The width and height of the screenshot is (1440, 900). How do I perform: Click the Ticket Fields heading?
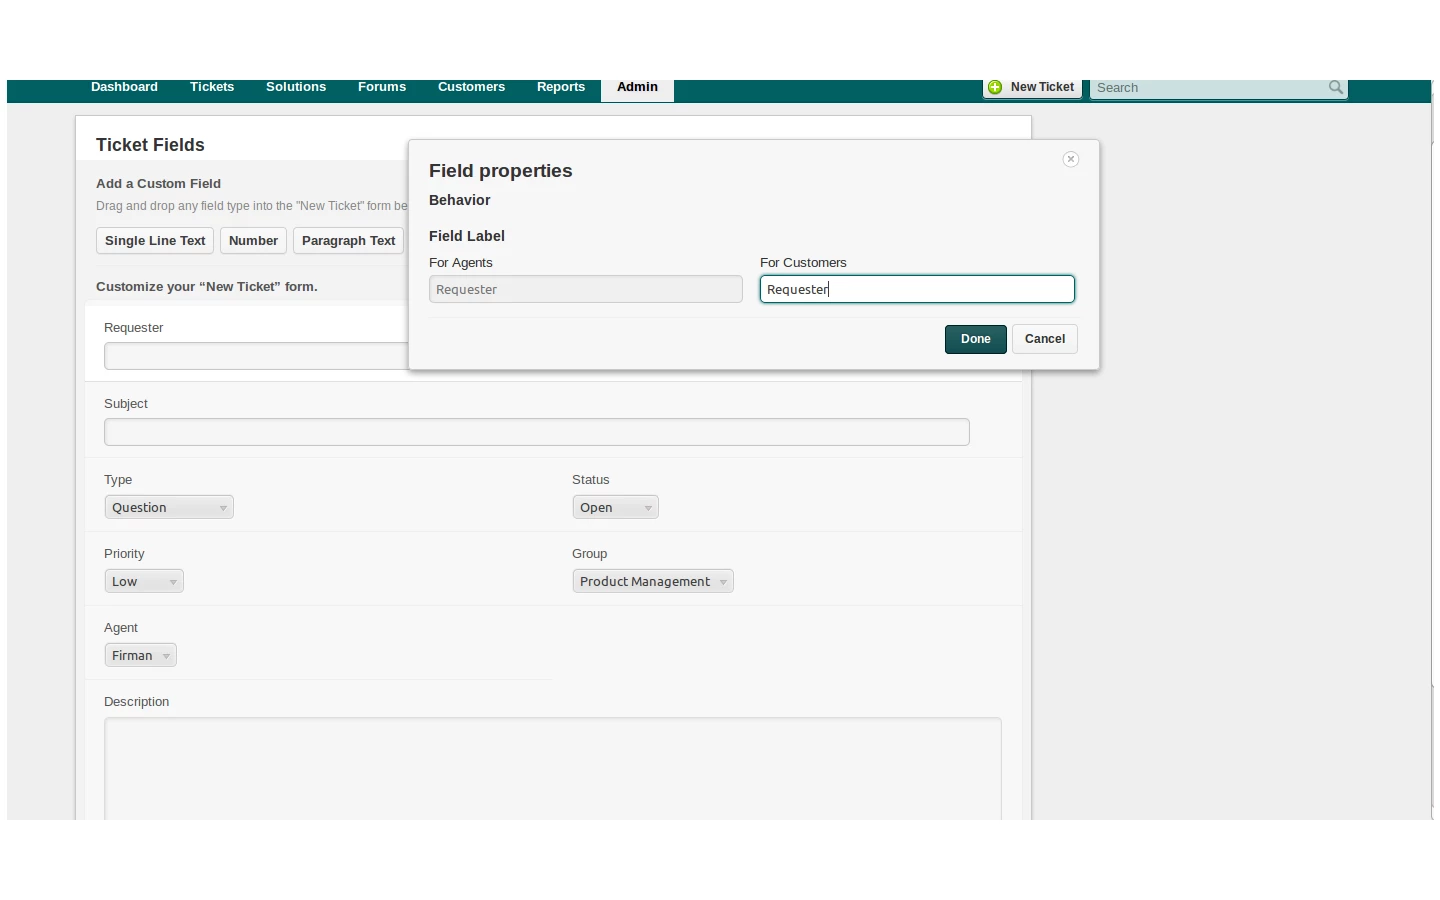[x=150, y=145]
